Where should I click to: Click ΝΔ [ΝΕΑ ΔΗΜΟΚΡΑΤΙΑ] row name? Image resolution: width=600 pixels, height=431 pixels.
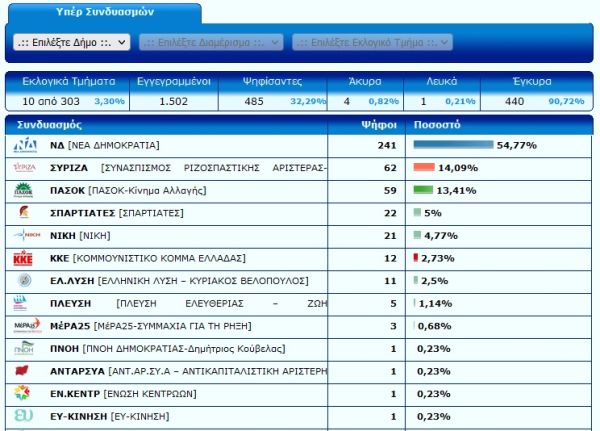105,145
